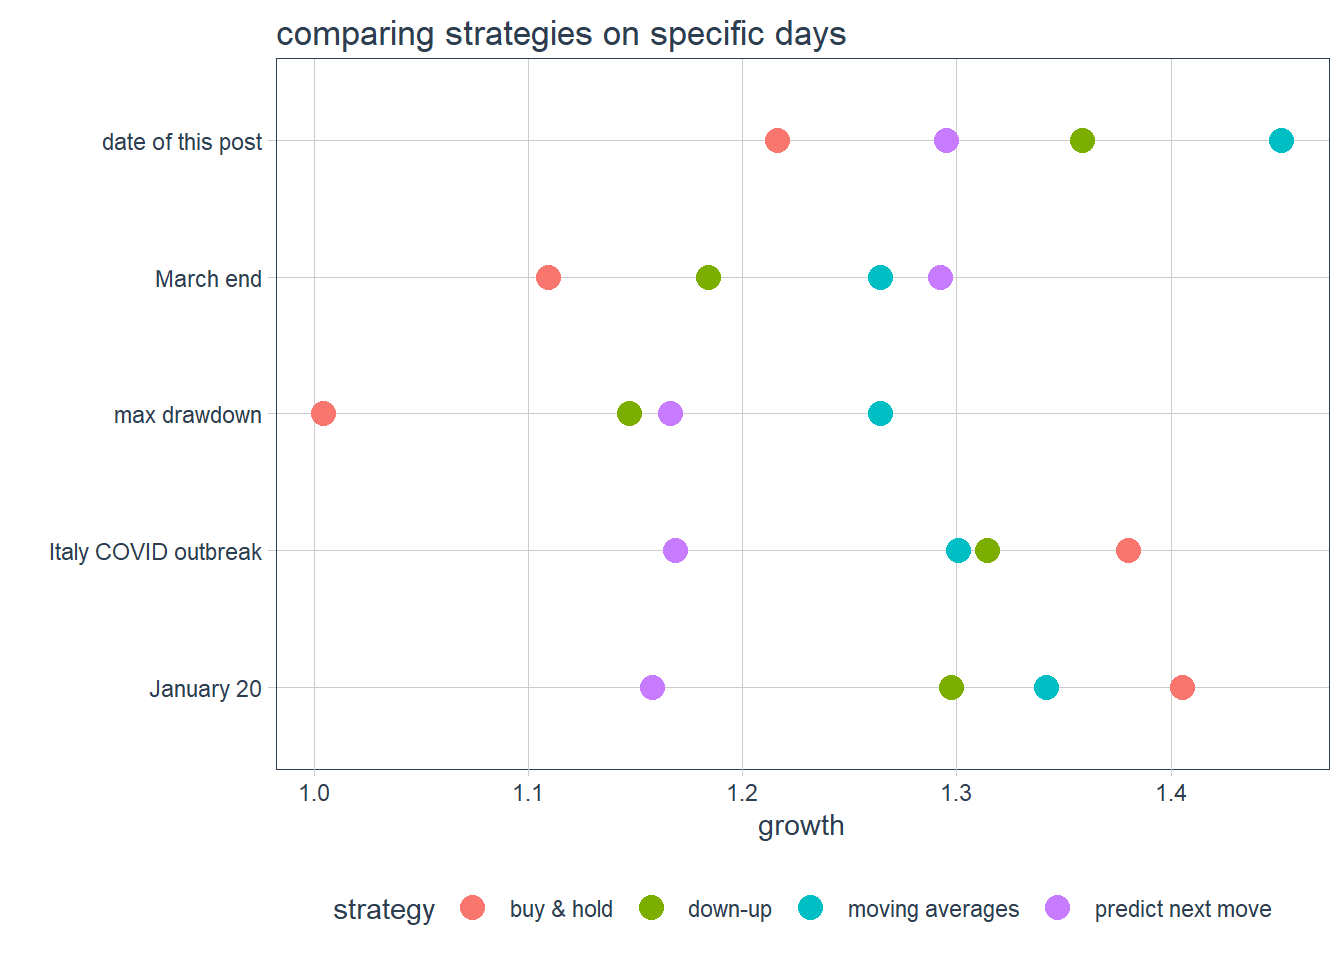Screen dimensions: 1344x960
Task: Select the buy & hold point for max drawdown
Action: point(323,414)
